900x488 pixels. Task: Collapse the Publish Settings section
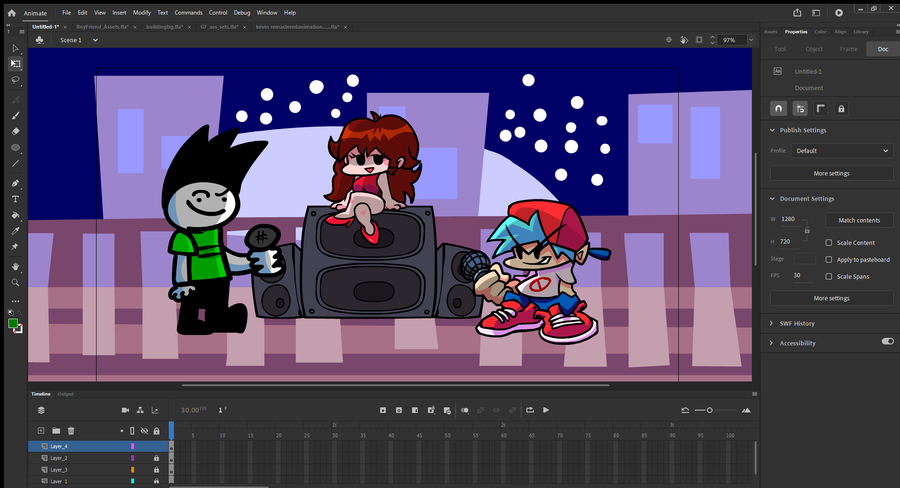[x=773, y=130]
